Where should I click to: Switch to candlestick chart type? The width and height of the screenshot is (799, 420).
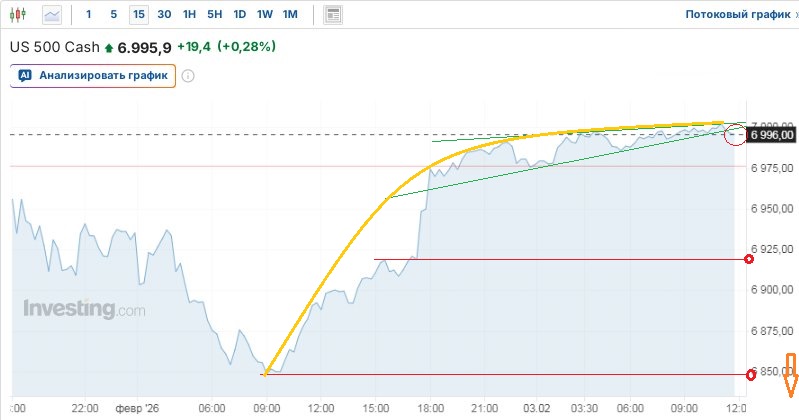[x=19, y=14]
